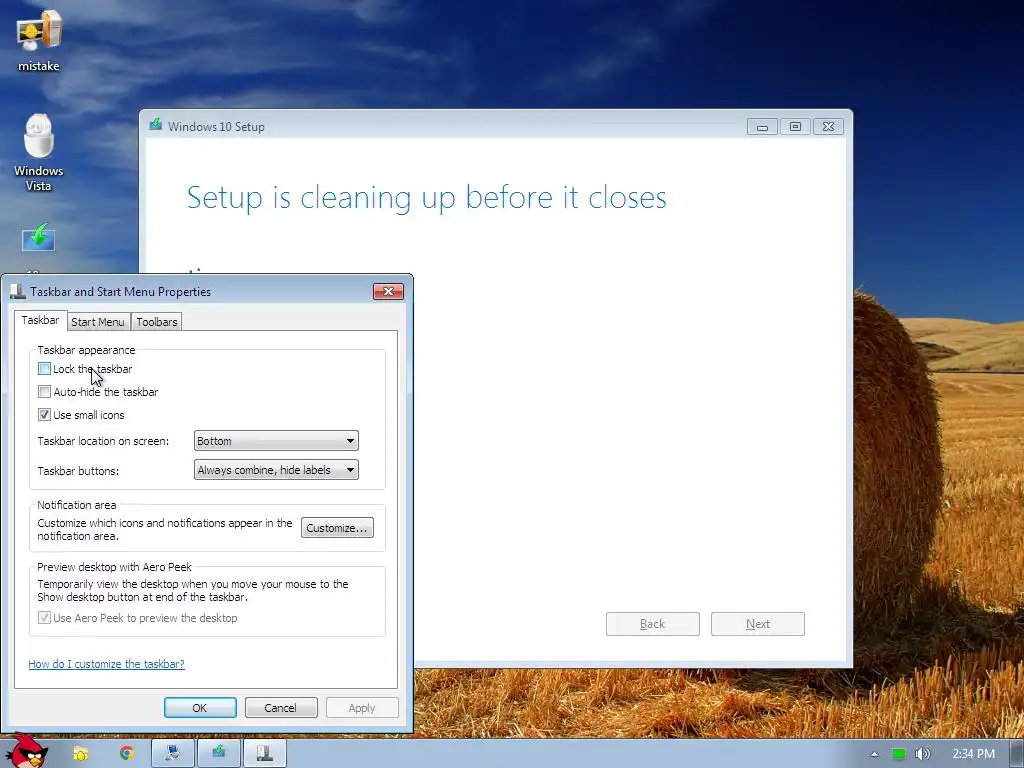Select the Taskbar tab
Screen dimensions: 1024x768
point(40,320)
